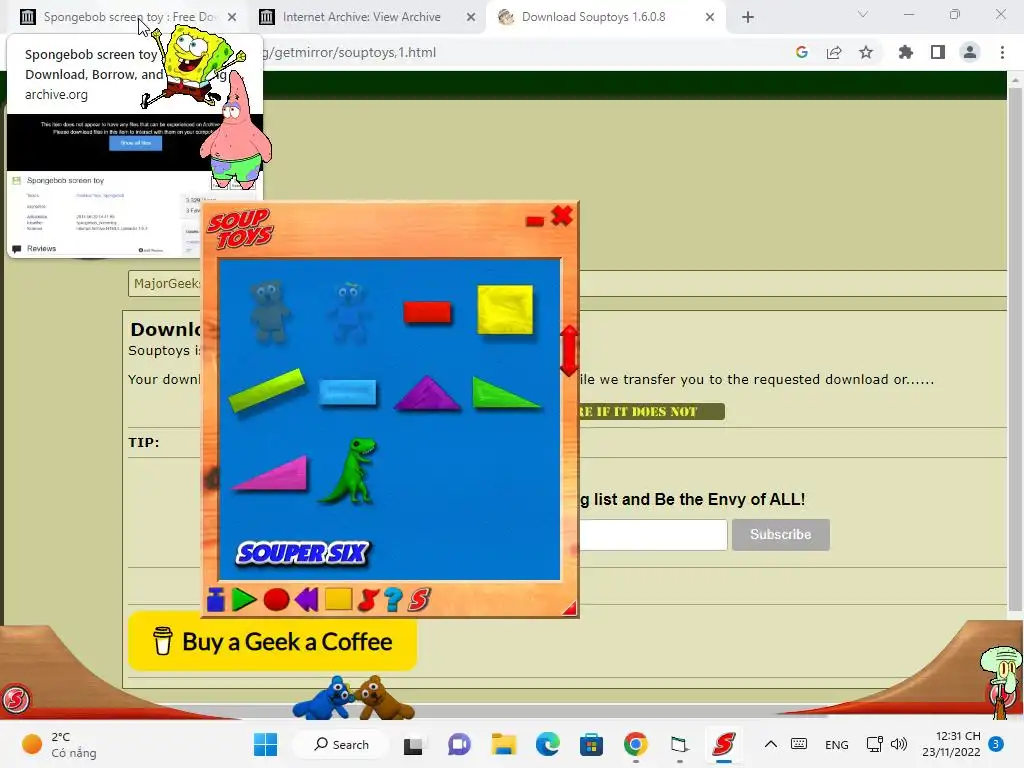The image size is (1024, 768).
Task: Open Chrome profile avatar
Action: pos(970,52)
